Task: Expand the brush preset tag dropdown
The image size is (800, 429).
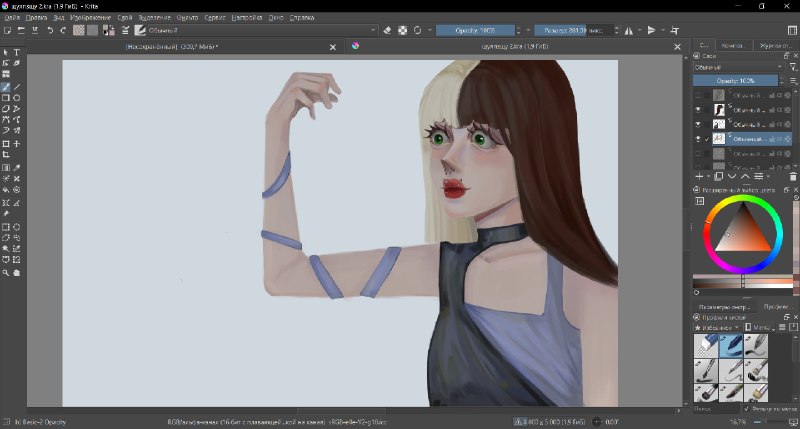Action: pyautogui.click(x=717, y=327)
